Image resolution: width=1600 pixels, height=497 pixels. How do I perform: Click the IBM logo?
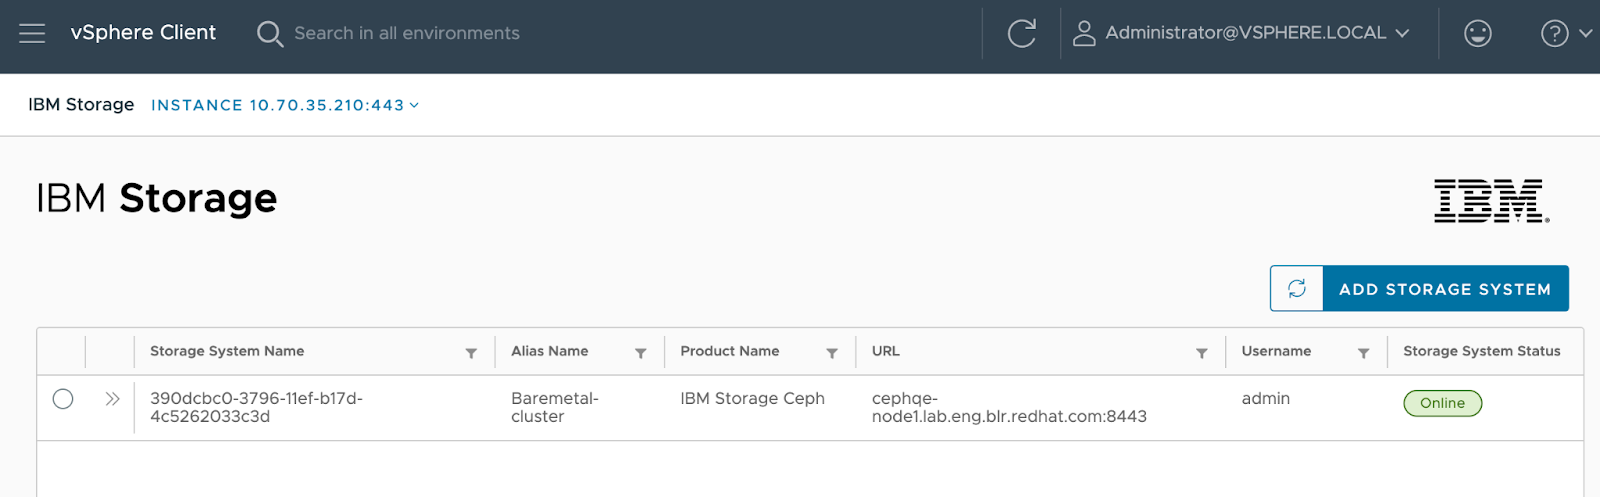[x=1491, y=201]
